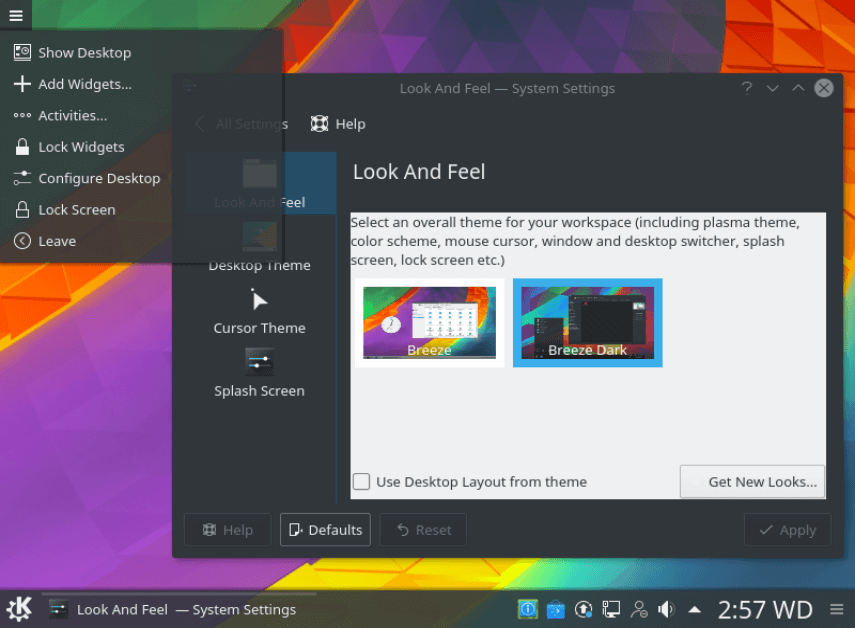The image size is (855, 628).
Task: Click the Show Desktop icon in menu
Action: click(x=22, y=52)
